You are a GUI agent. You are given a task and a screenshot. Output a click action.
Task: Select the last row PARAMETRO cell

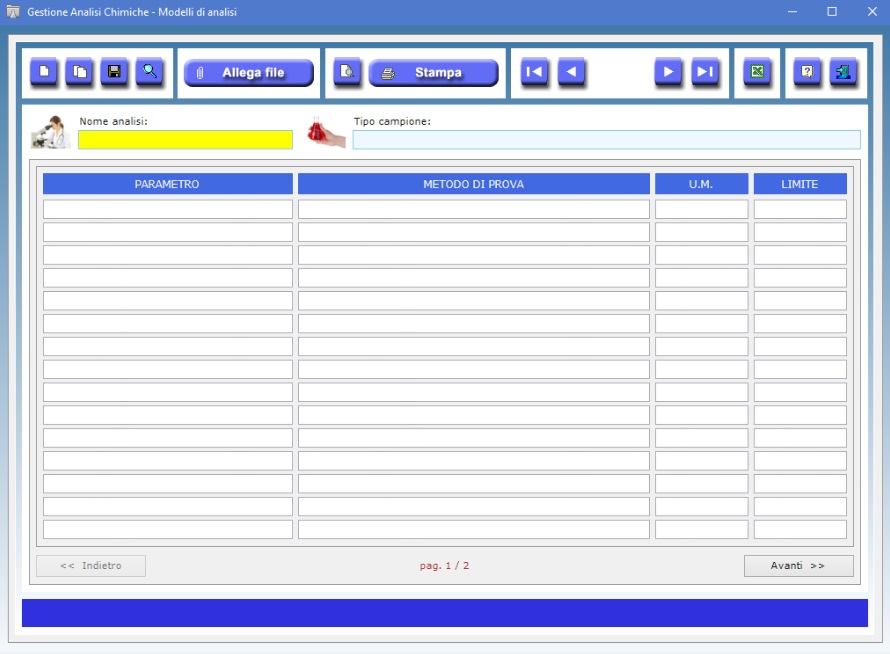coord(168,529)
